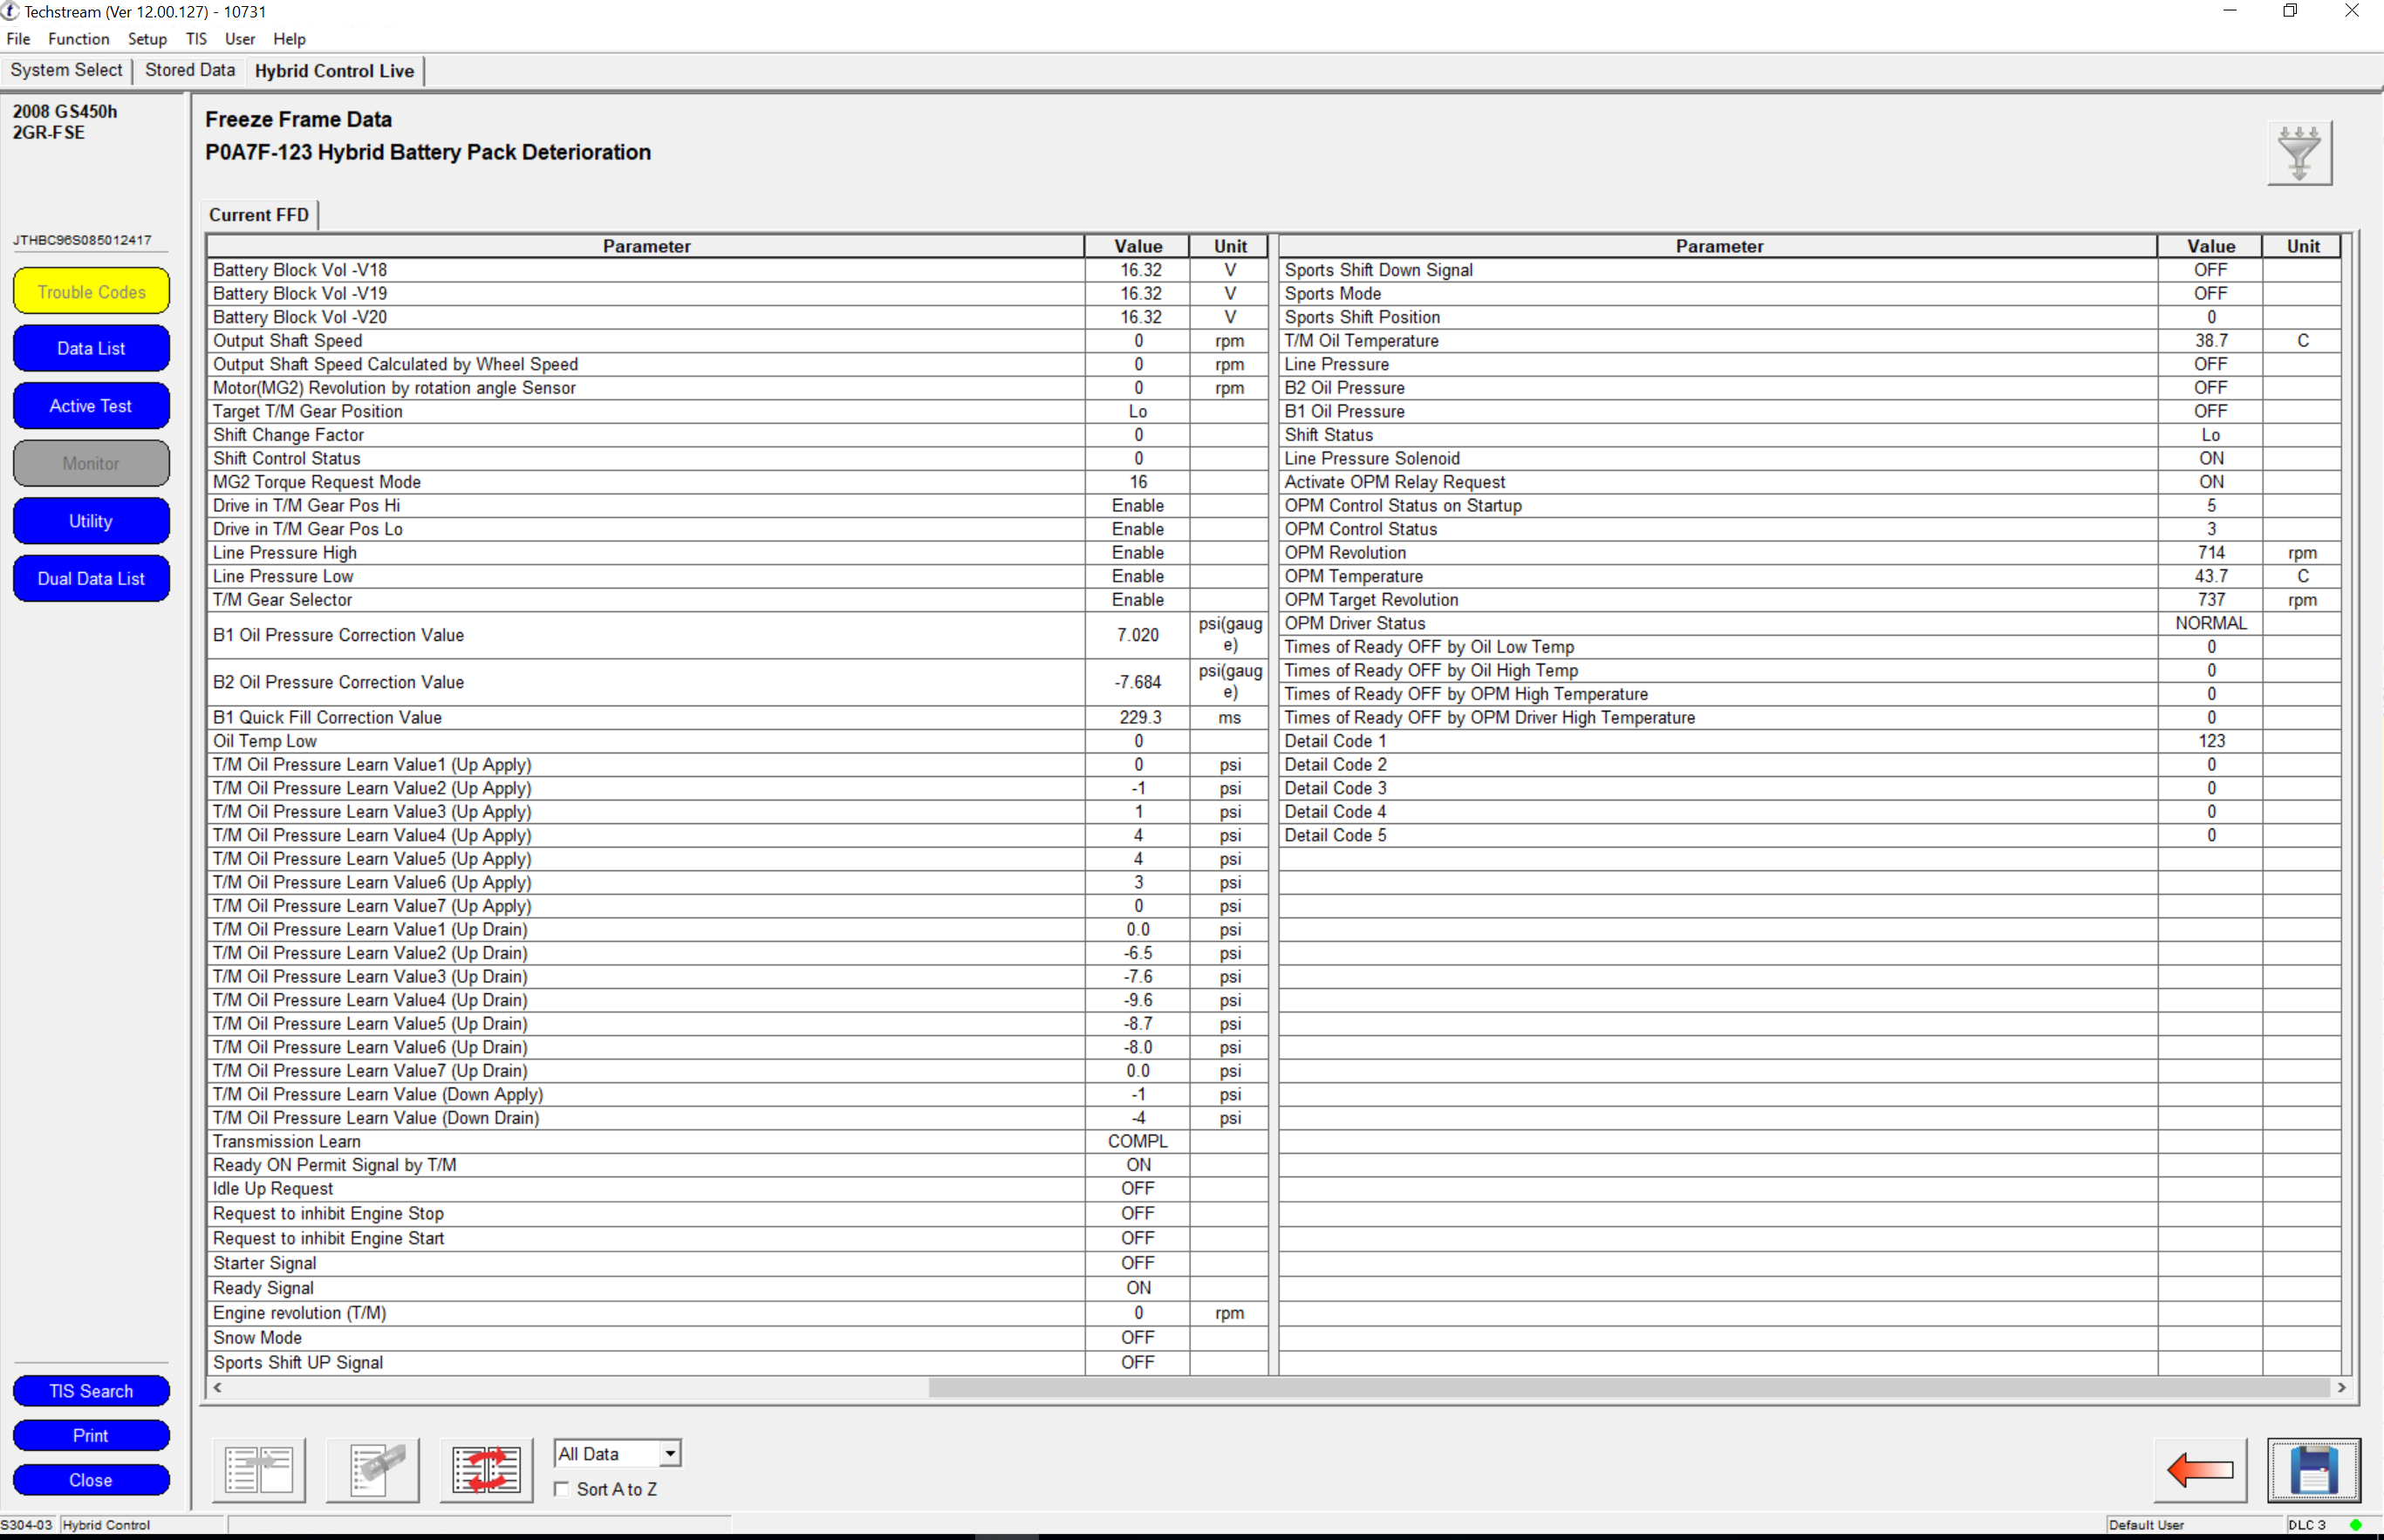The image size is (2384, 1540).
Task: Select the All Data dropdown filter
Action: tap(613, 1453)
